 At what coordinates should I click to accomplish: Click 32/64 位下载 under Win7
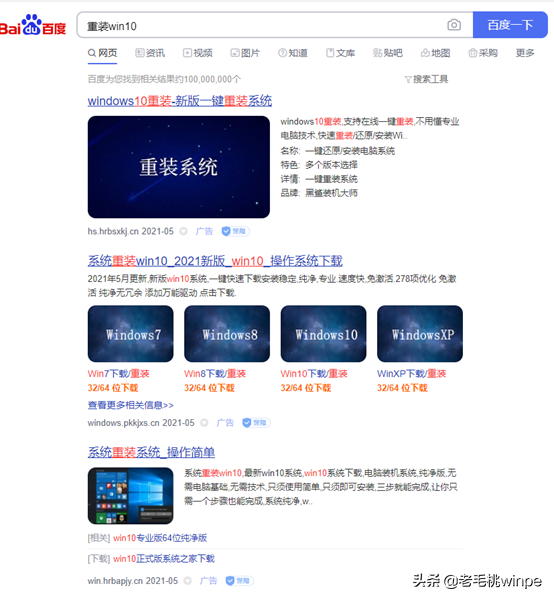coord(113,388)
